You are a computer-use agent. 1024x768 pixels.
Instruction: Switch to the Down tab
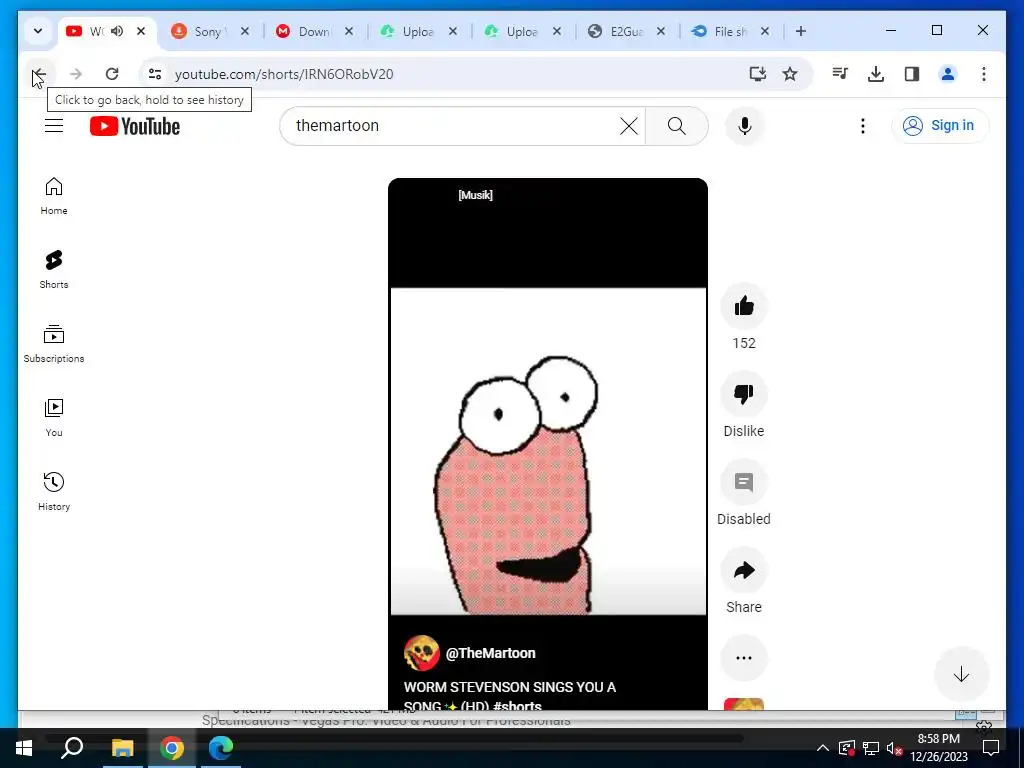313,31
